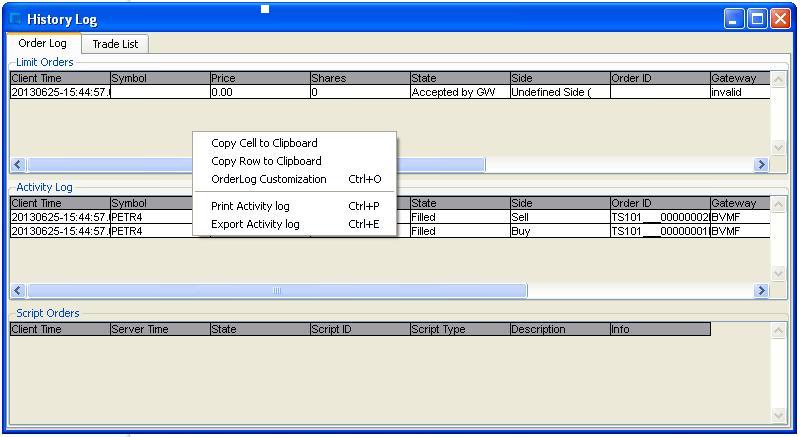Select Print Activity log menu entry
This screenshot has height=437, width=802.
pos(250,206)
